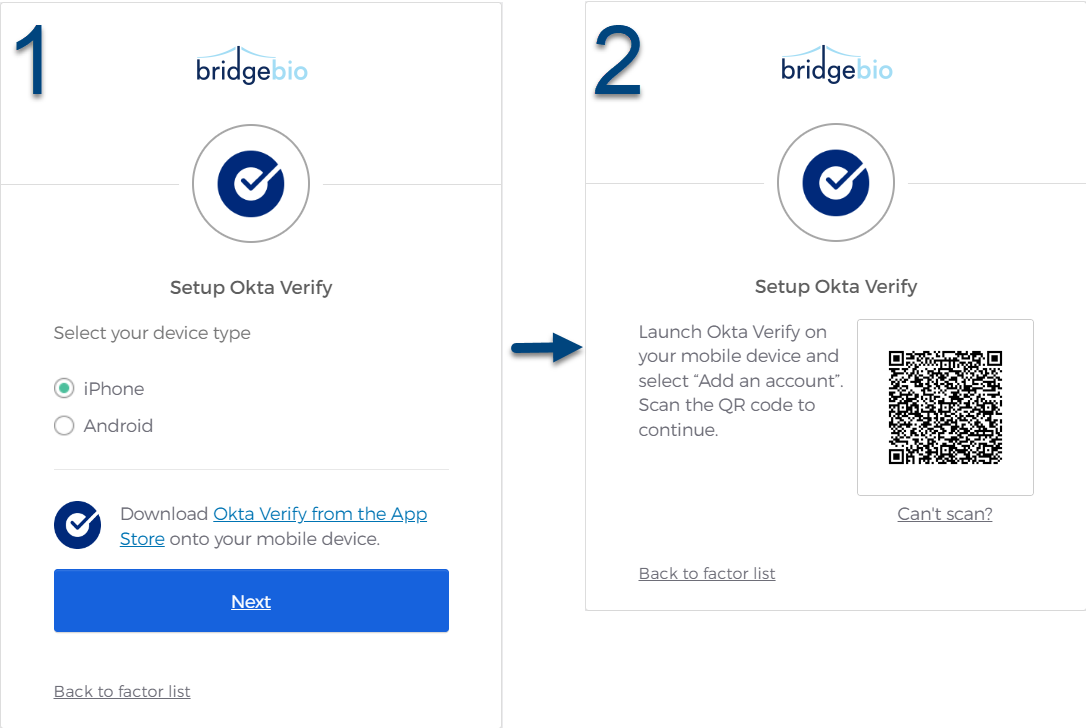Click the large Okta Verify checkmark badge on panel 1
Screen dimensions: 1086x728
[250, 183]
